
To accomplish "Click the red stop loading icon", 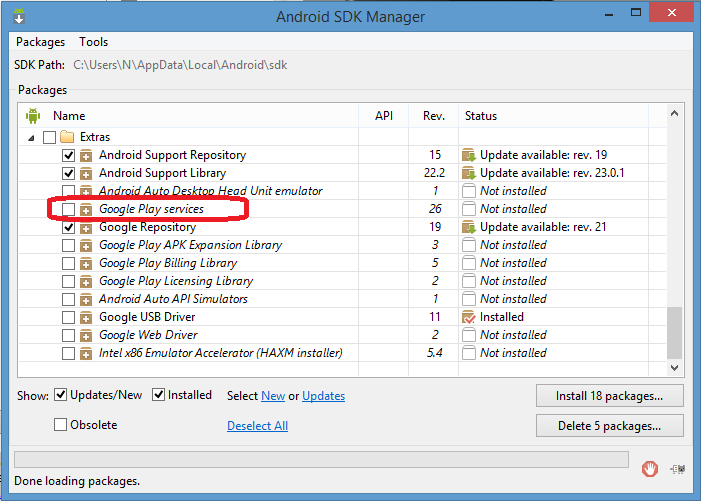I will pos(649,467).
